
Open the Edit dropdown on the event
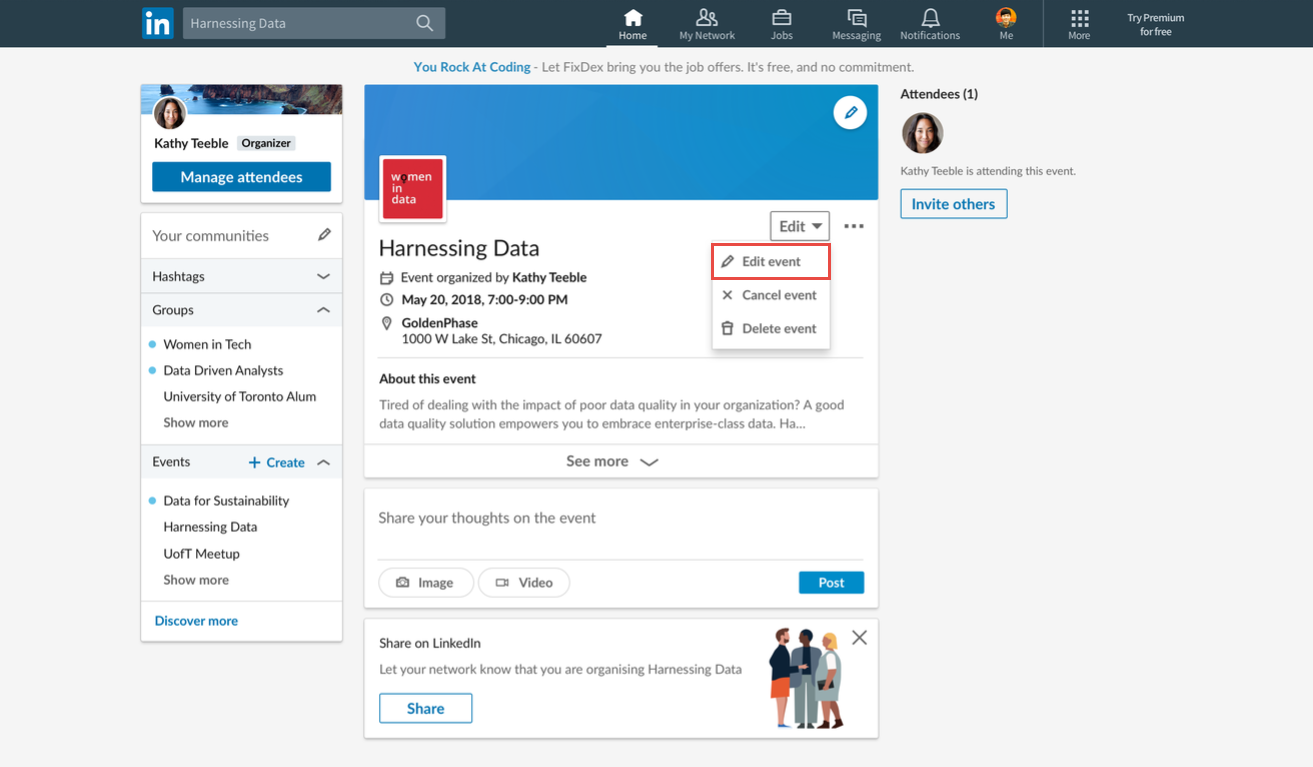pos(799,225)
